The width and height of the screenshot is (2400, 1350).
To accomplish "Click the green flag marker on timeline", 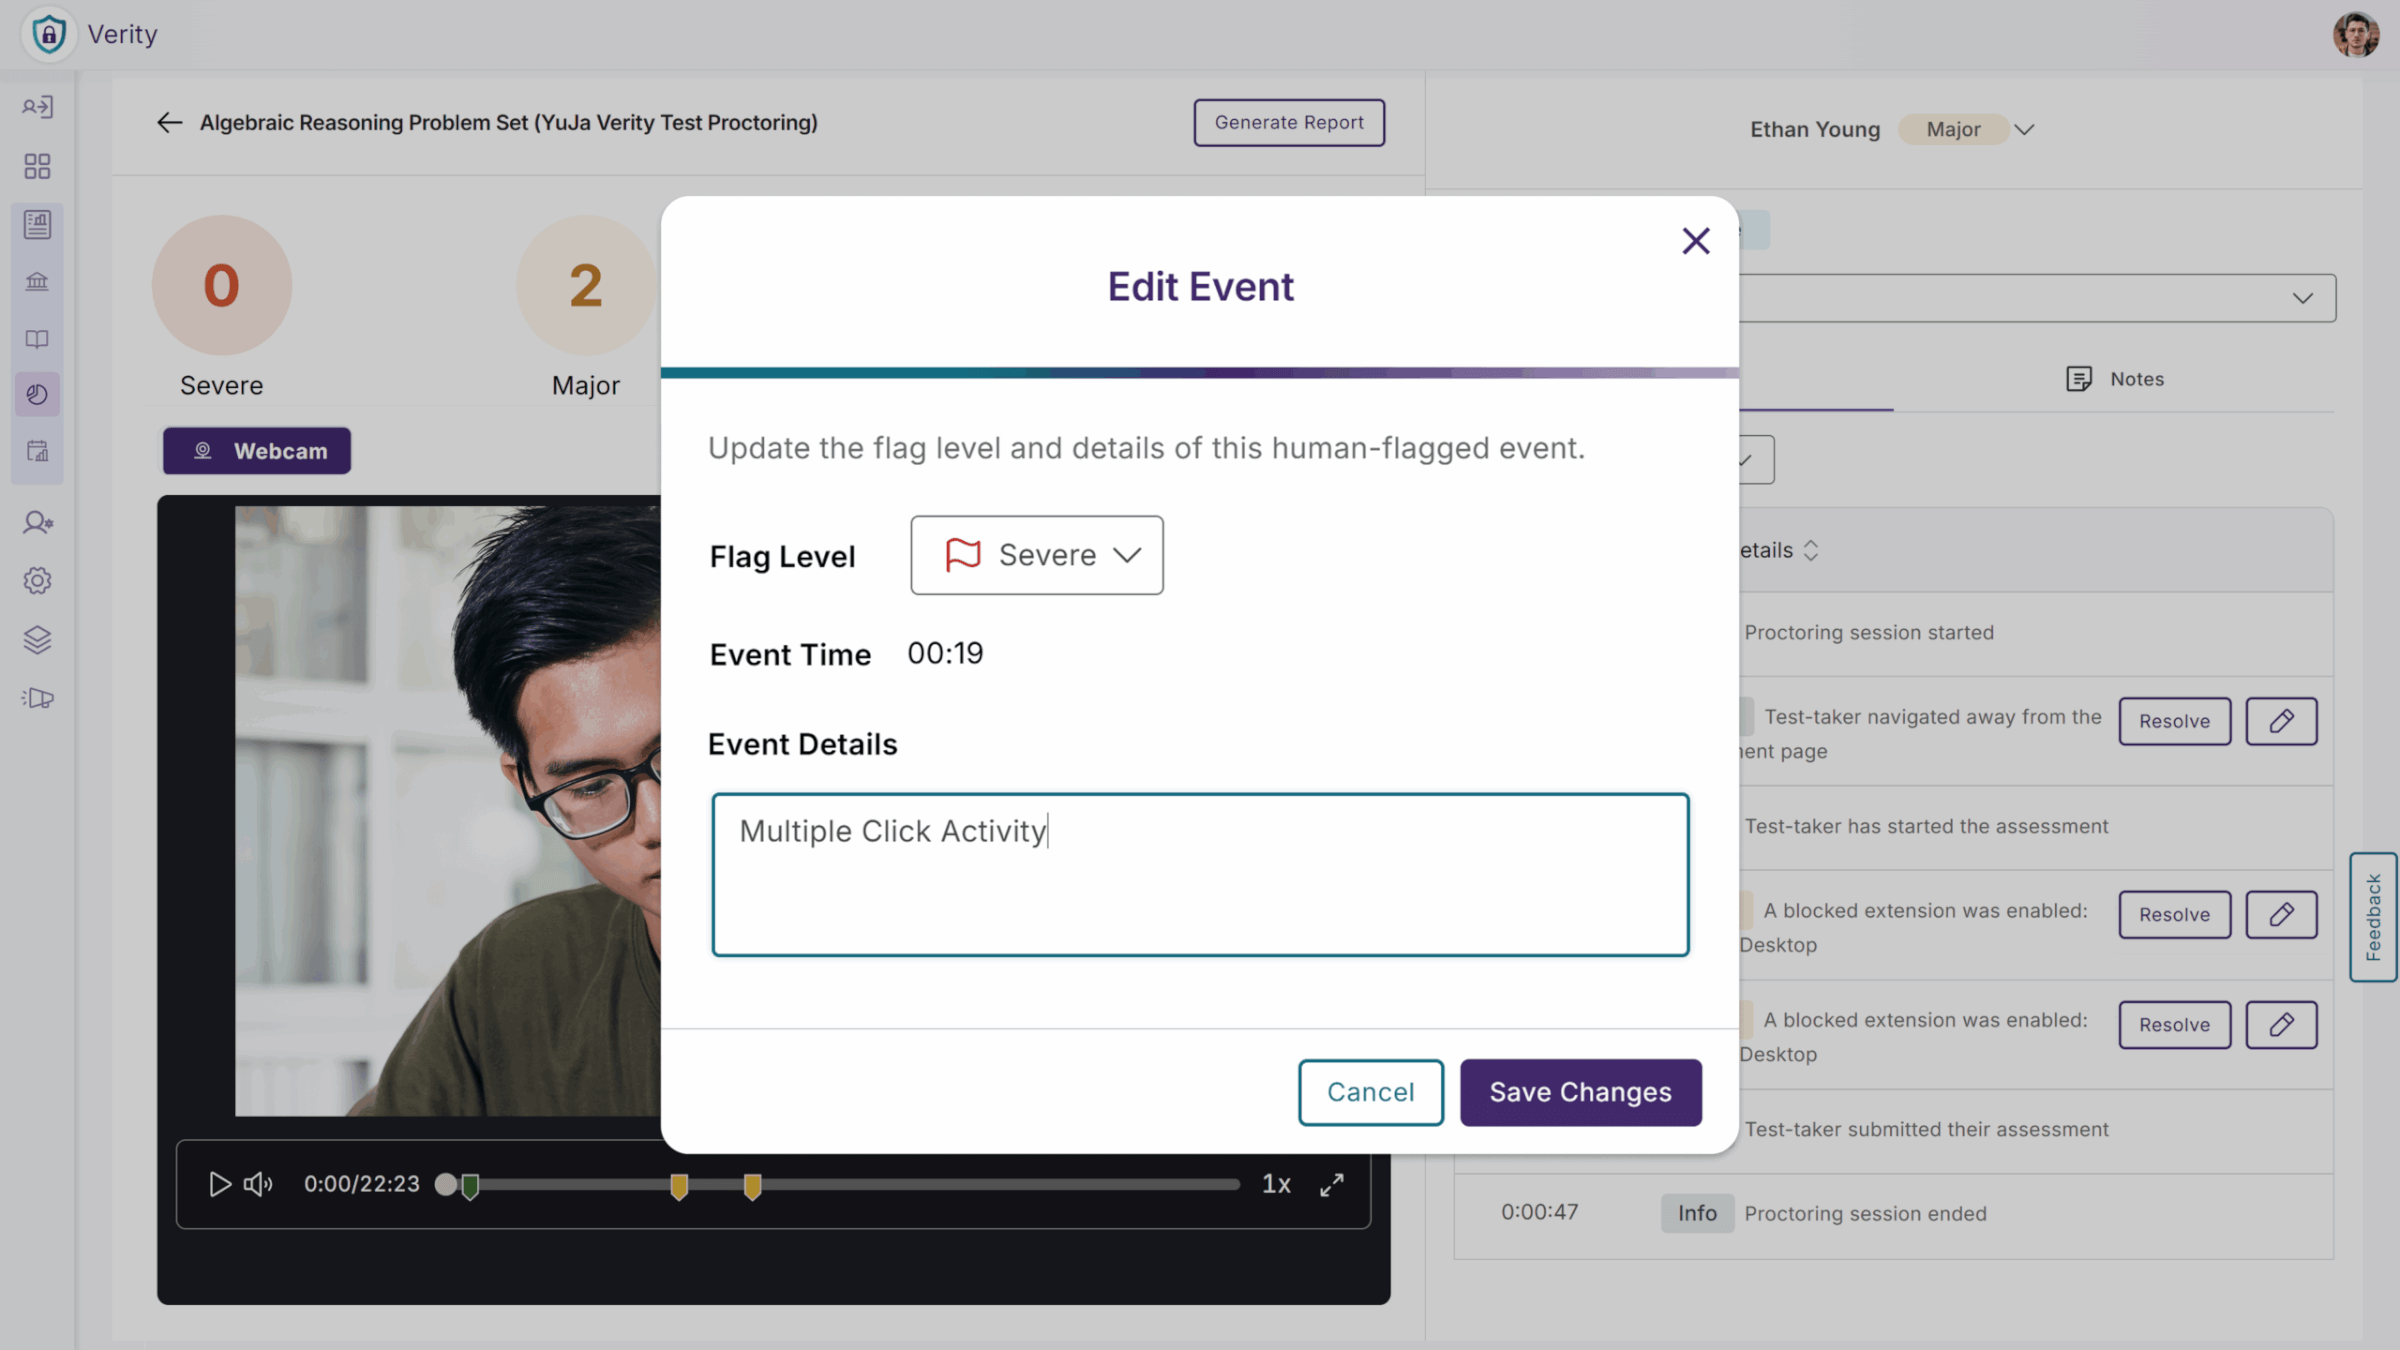I will tap(470, 1186).
